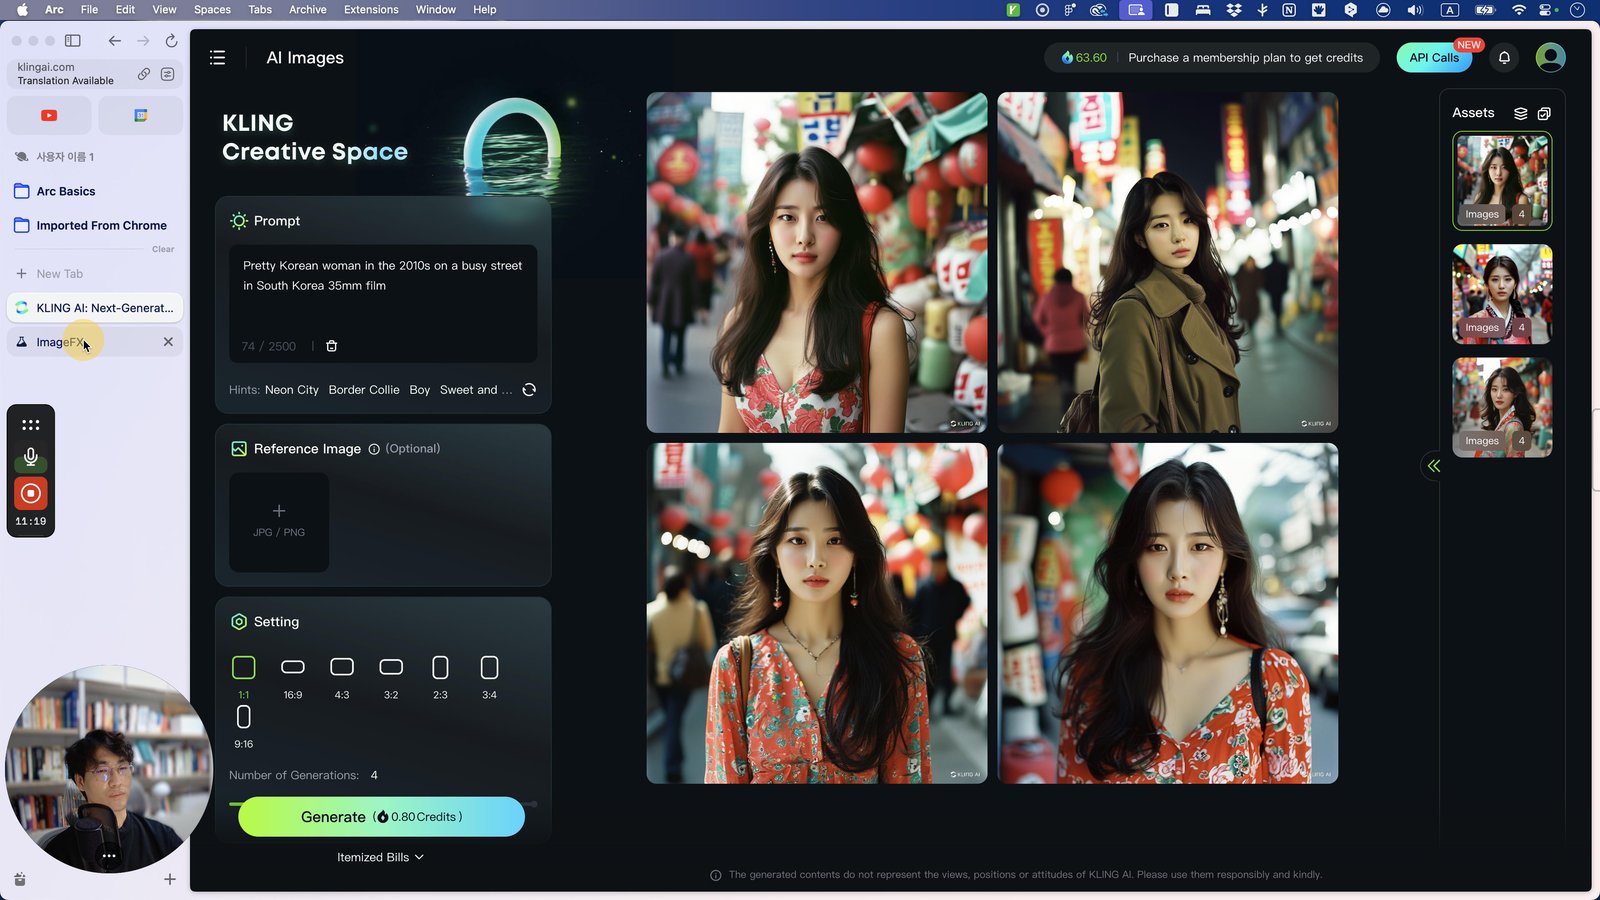The image size is (1600, 900).
Task: Select the 9:16 aspect ratio
Action: click(x=244, y=727)
